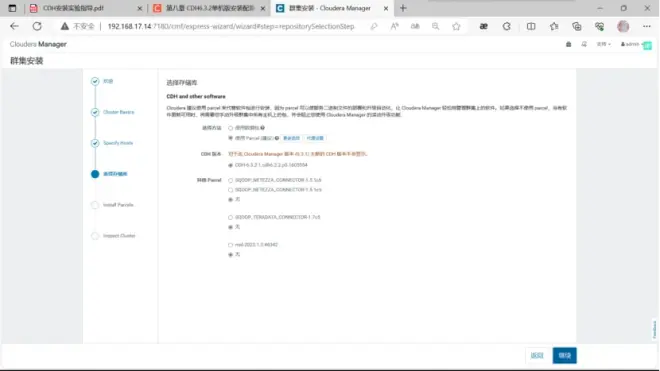Click the browser back arrow
660x371 pixels.
[x=14, y=26]
